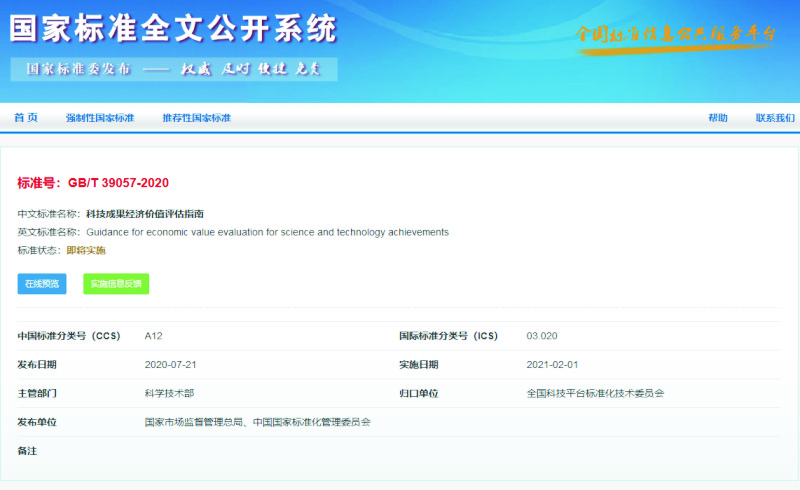Open the 帮助 help link
The height and width of the screenshot is (490, 800).
click(x=718, y=118)
